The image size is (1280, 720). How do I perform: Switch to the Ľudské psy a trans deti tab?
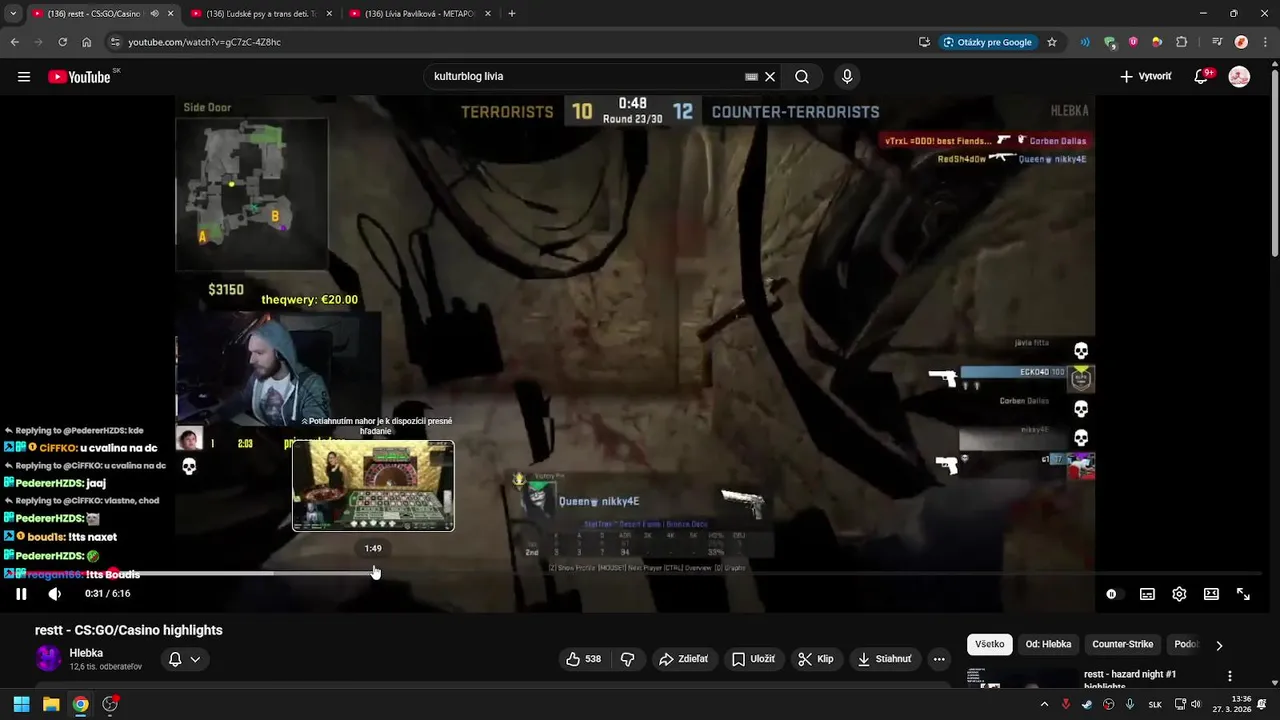tap(261, 14)
